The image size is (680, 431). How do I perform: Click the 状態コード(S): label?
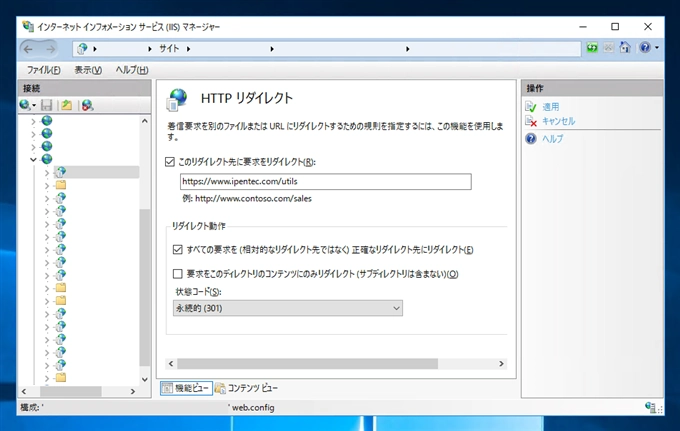pyautogui.click(x=197, y=291)
